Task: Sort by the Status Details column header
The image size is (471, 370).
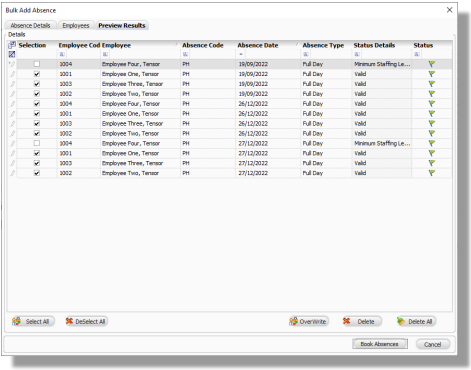Action: [x=381, y=45]
